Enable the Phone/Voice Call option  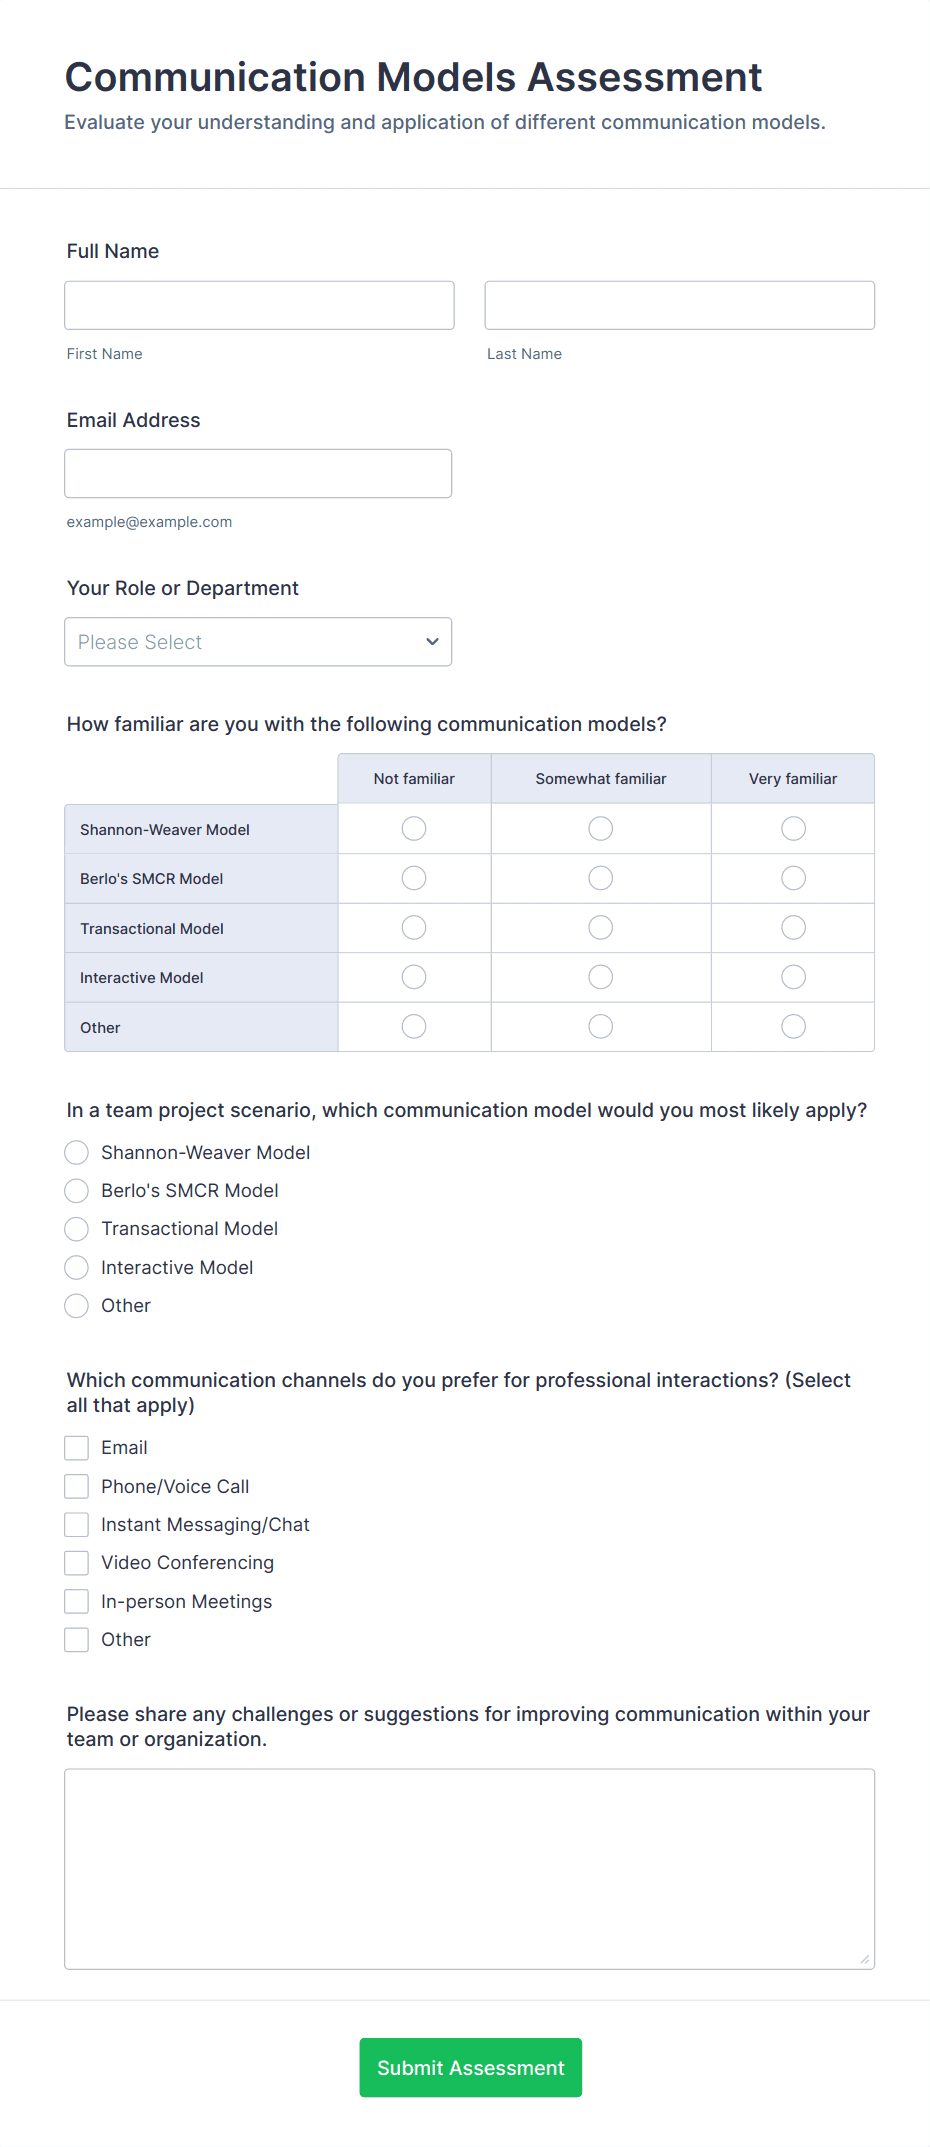pos(76,1485)
